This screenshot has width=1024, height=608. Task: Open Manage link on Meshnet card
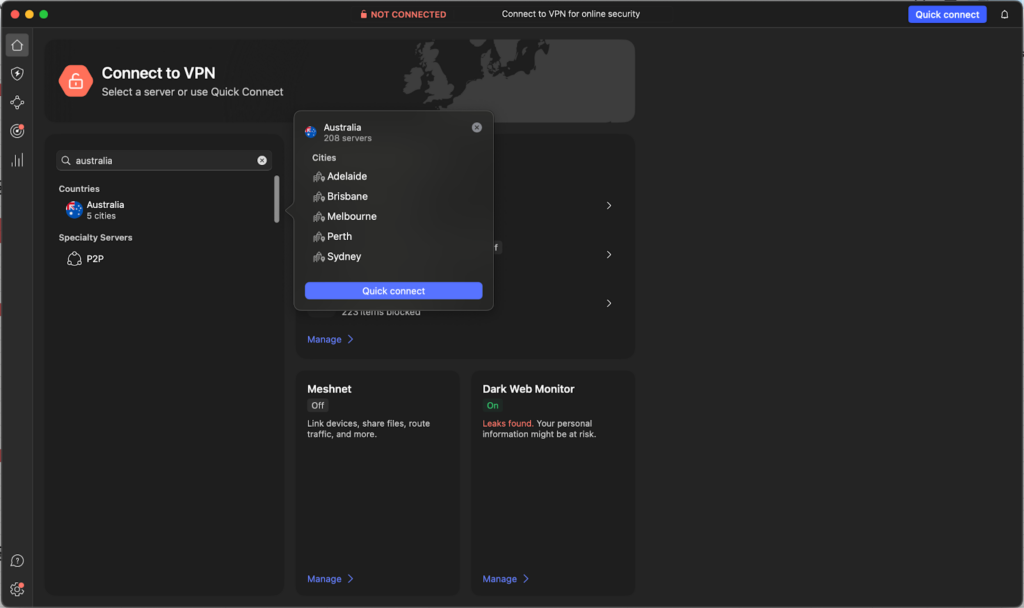pos(330,579)
